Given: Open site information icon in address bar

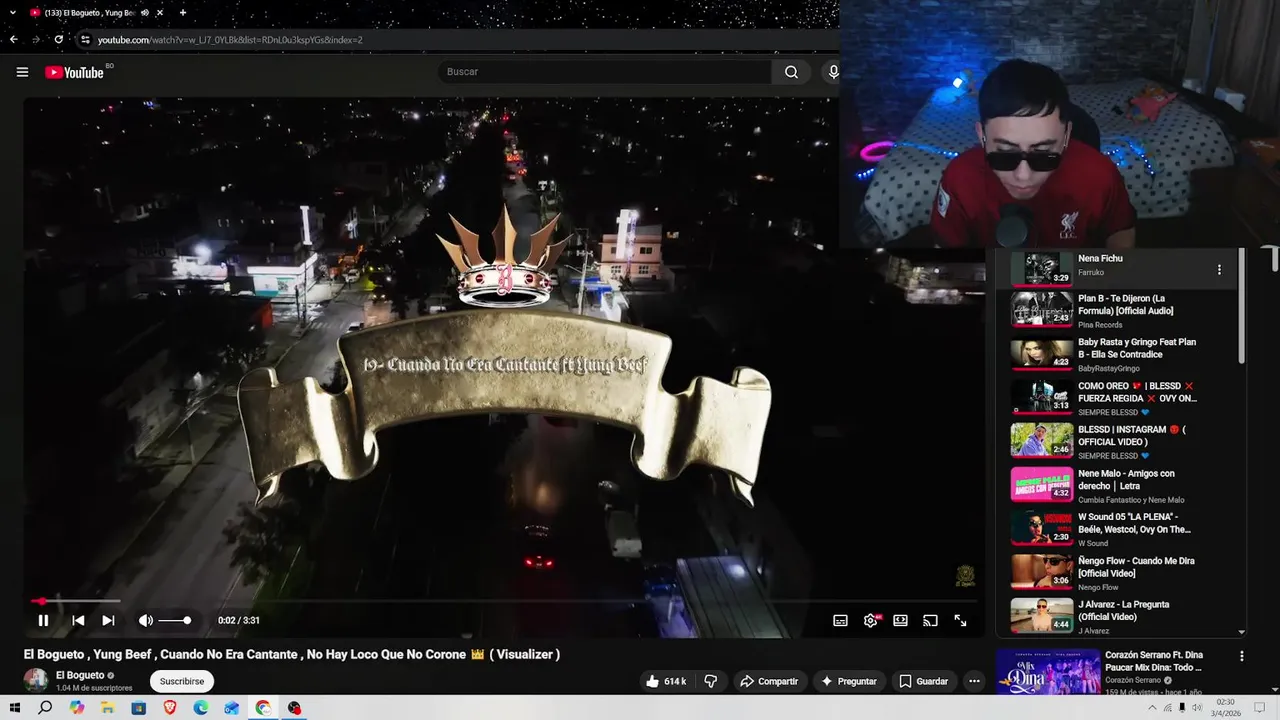Looking at the screenshot, I should pos(85,40).
